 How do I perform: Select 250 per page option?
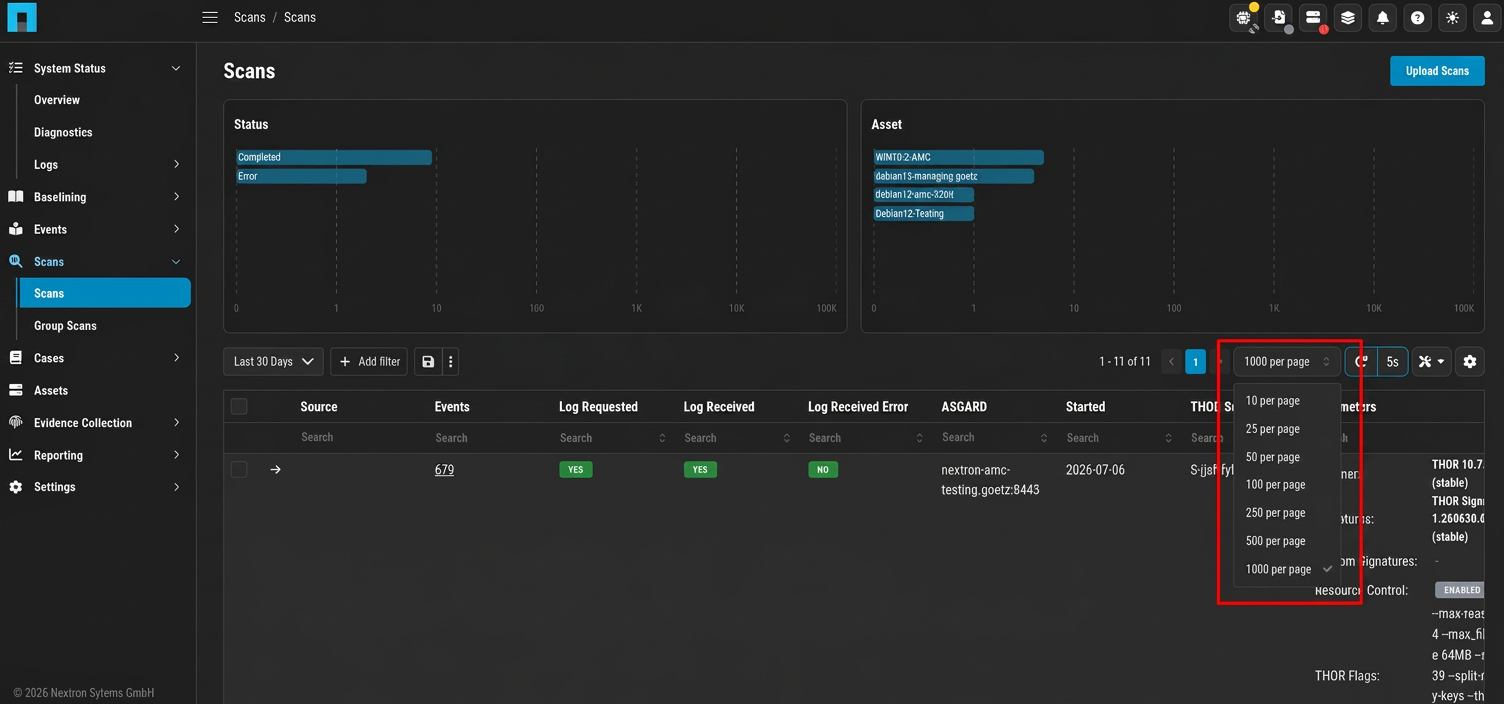point(1287,512)
